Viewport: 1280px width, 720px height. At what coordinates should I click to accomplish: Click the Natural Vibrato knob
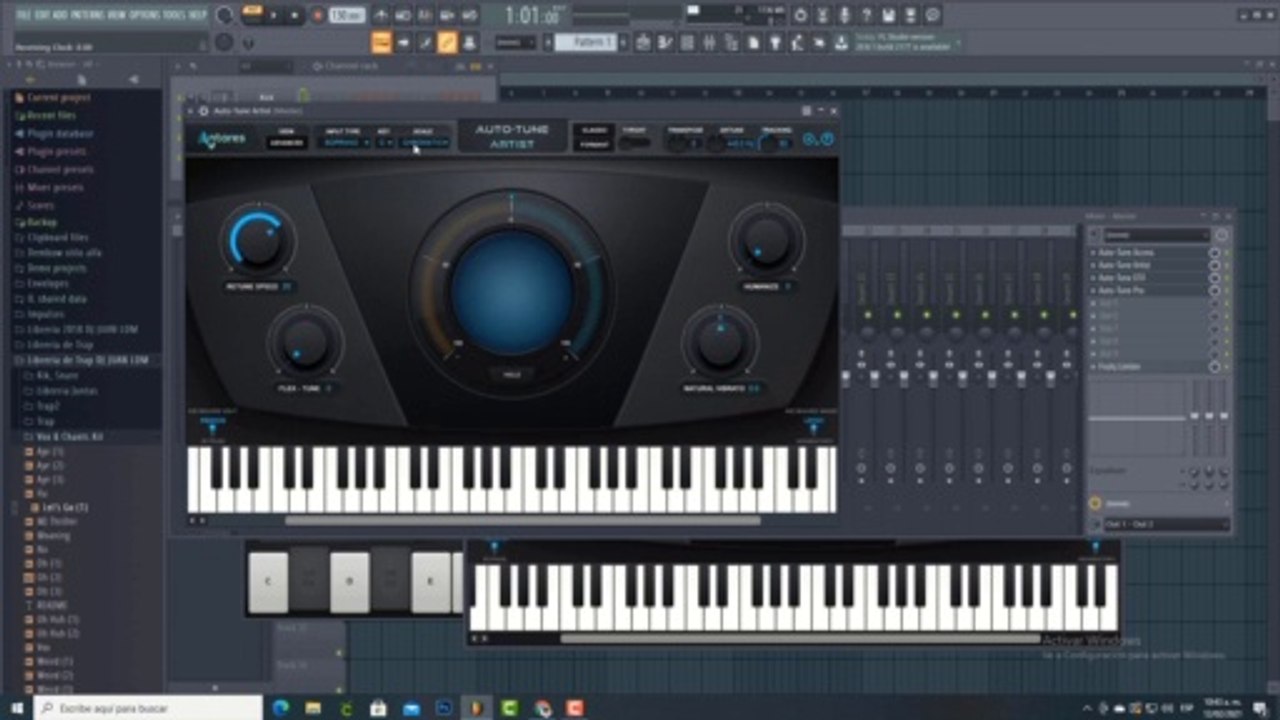click(x=720, y=342)
